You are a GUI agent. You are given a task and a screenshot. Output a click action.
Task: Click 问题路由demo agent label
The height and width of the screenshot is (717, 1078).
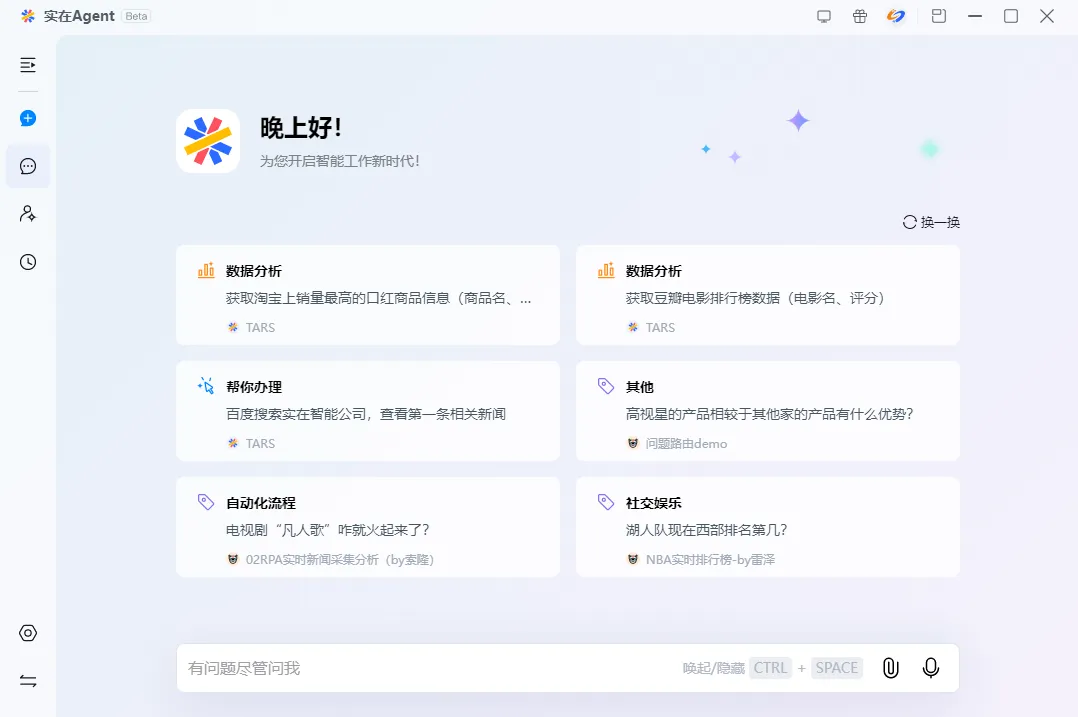(686, 444)
